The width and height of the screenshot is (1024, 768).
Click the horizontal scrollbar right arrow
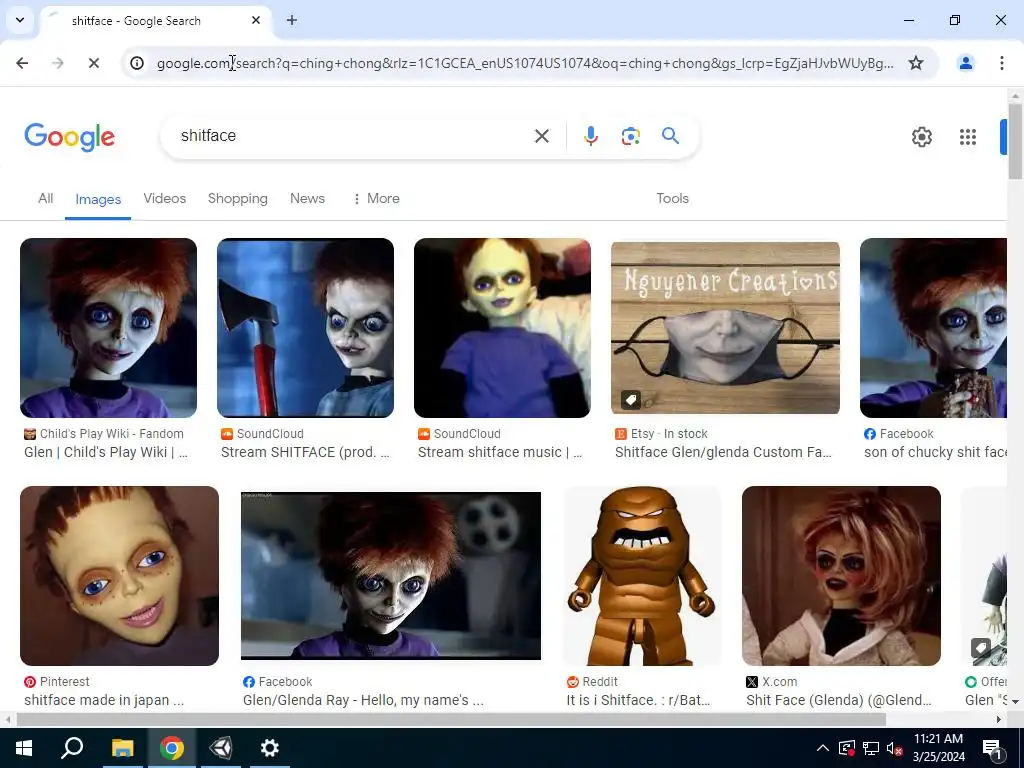999,719
